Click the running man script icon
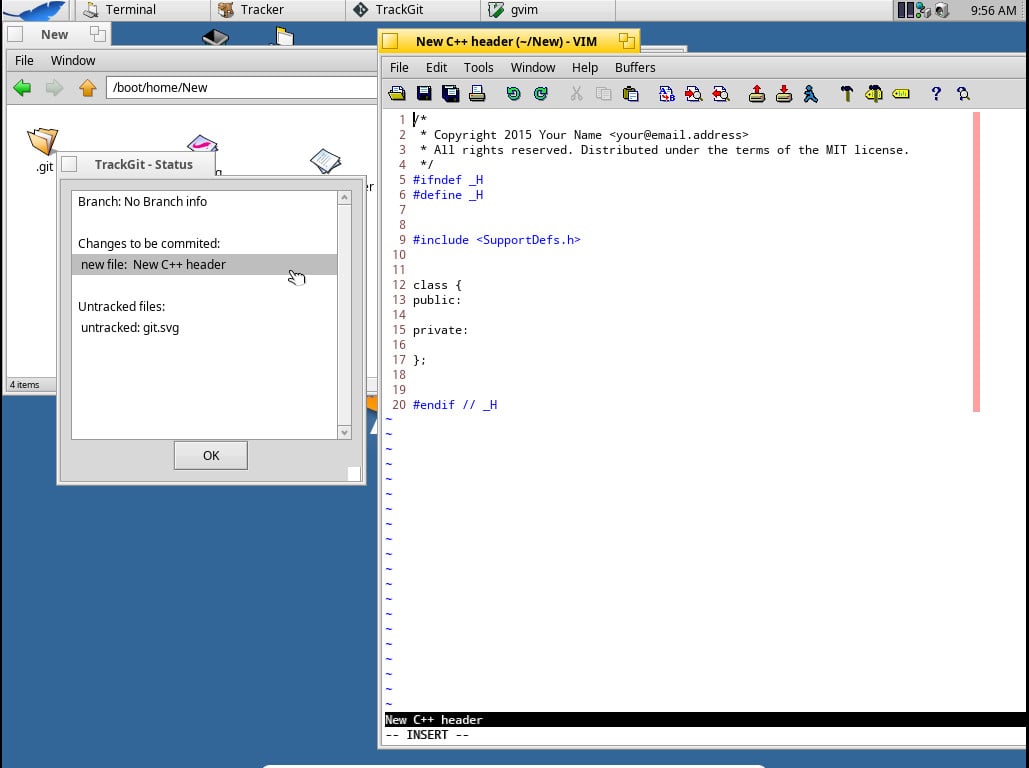Viewport: 1029px width, 768px height. [810, 94]
